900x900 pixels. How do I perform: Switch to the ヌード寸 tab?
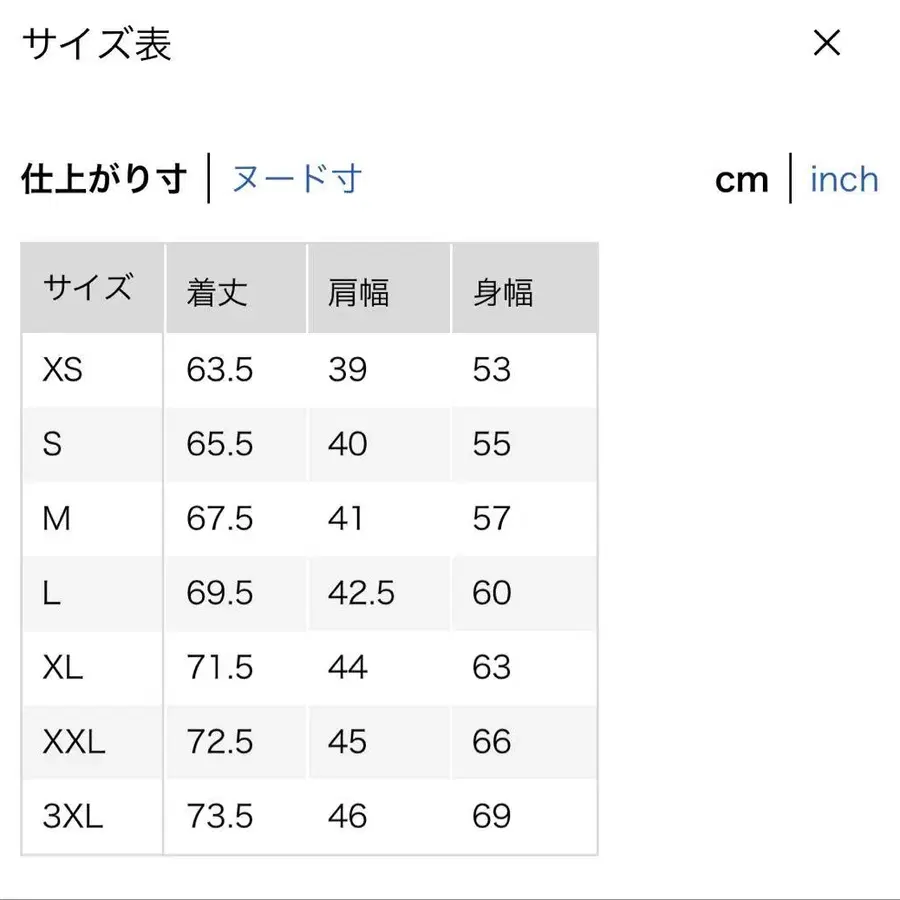[296, 180]
